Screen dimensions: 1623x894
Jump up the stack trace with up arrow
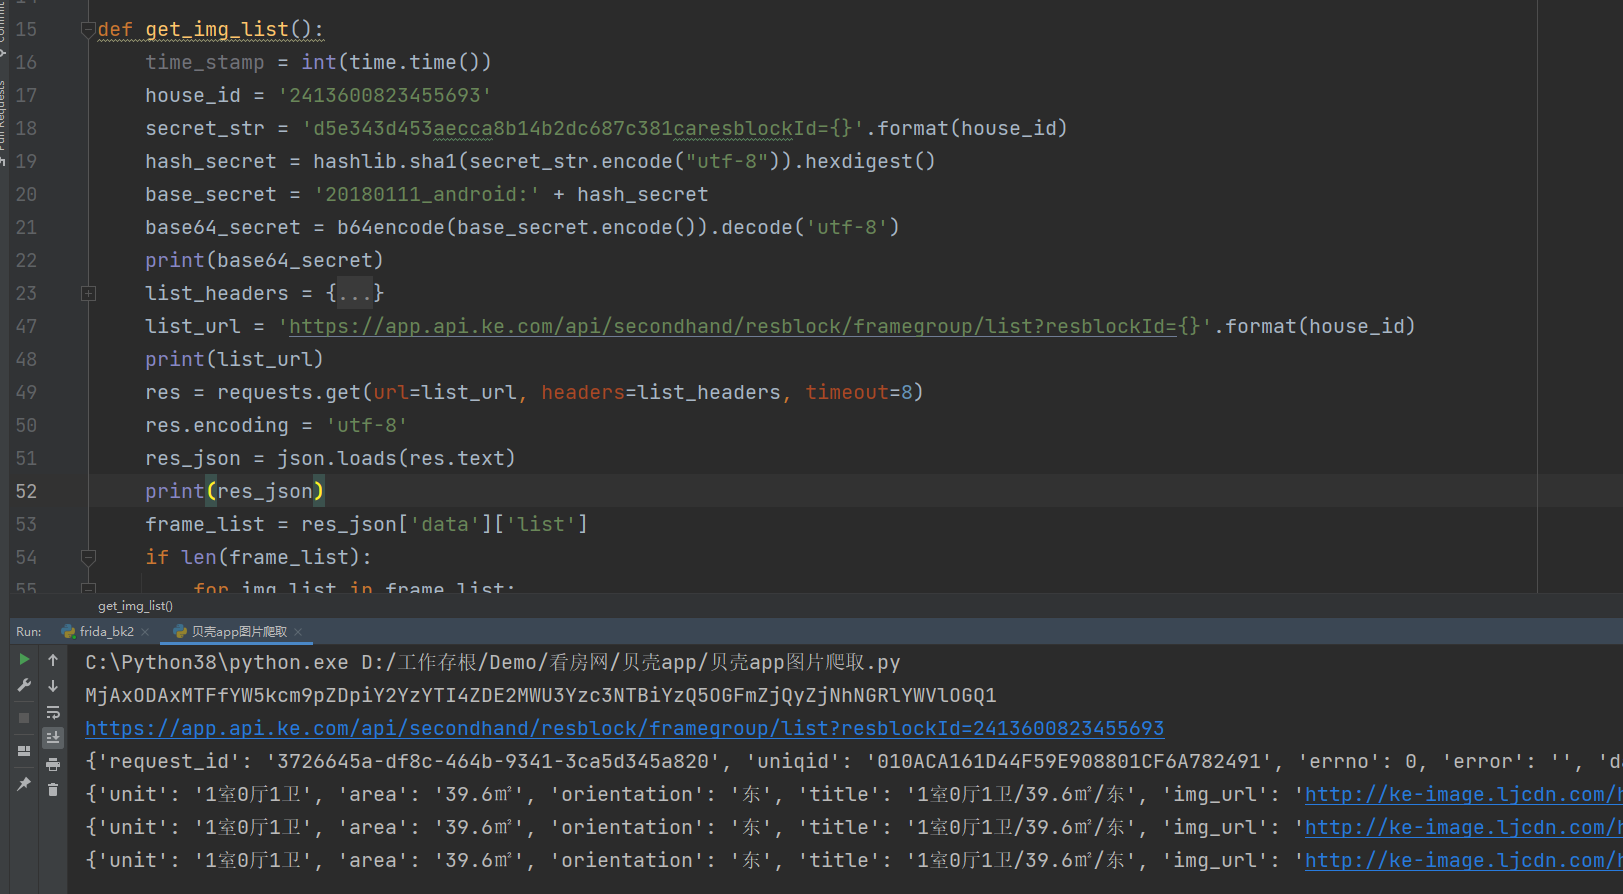pyautogui.click(x=53, y=660)
